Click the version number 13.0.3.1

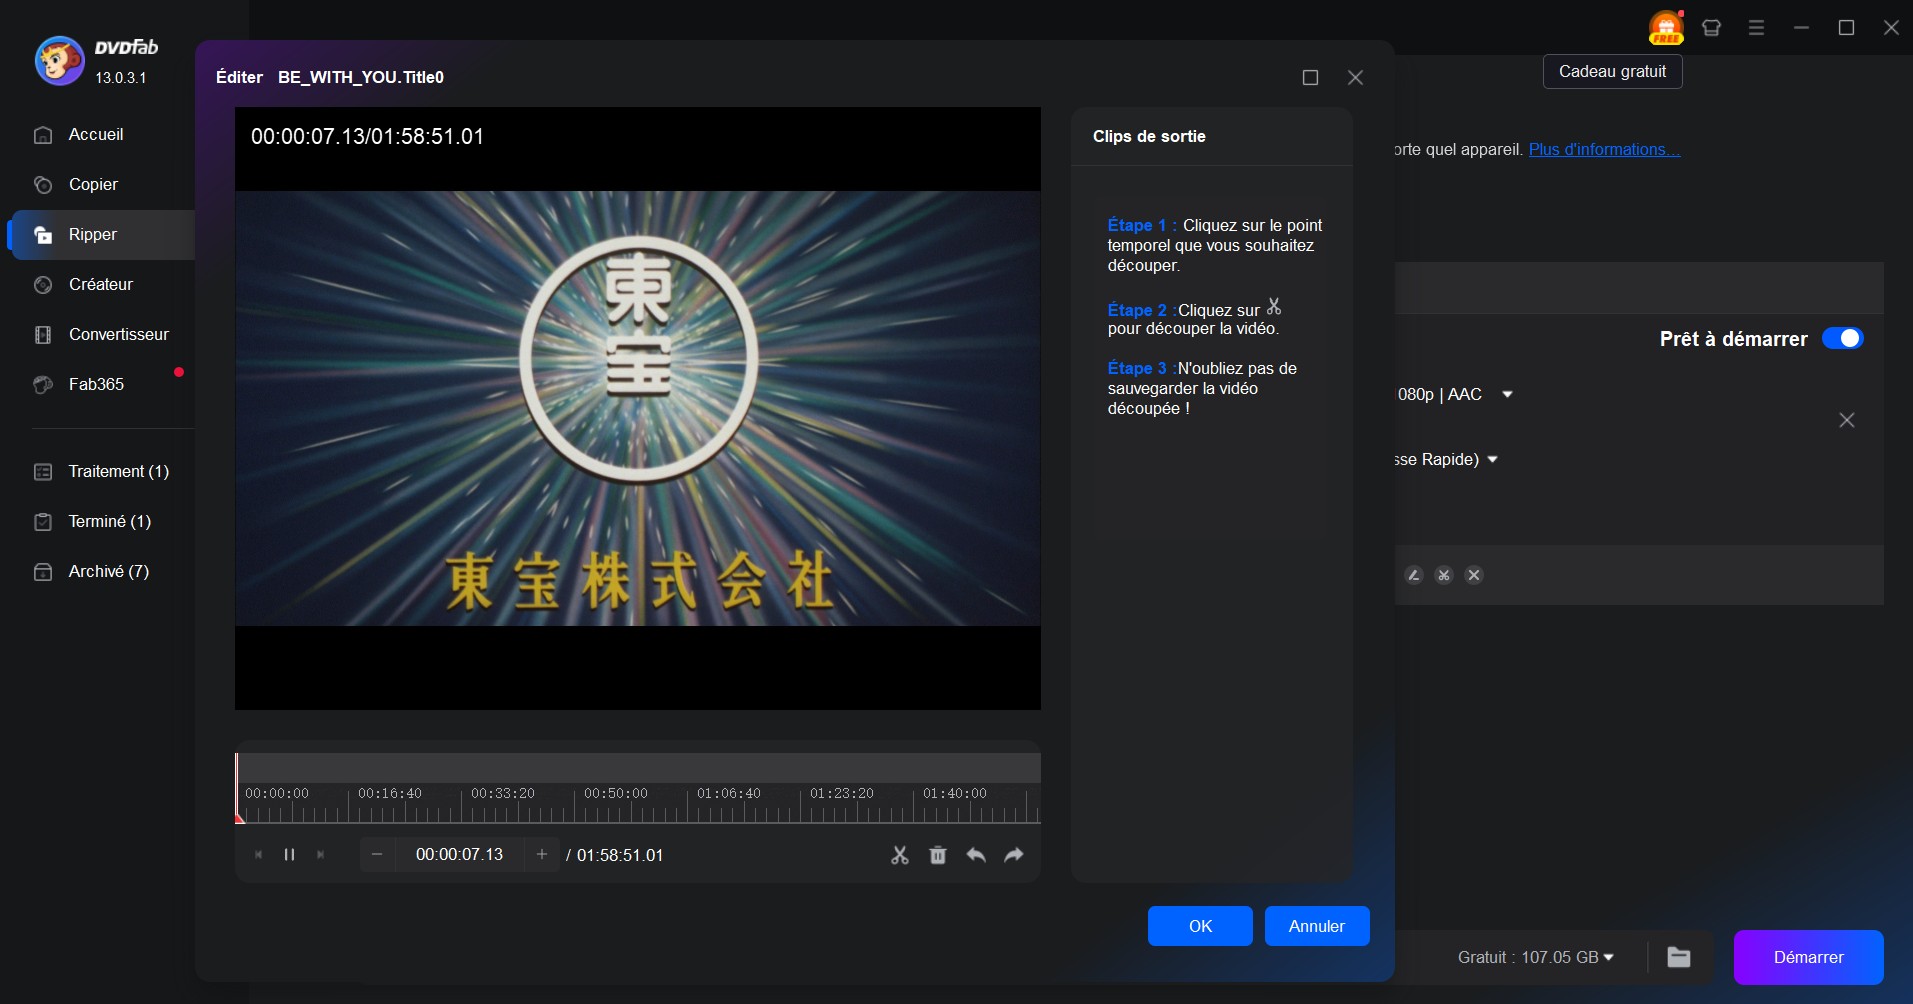(x=121, y=77)
